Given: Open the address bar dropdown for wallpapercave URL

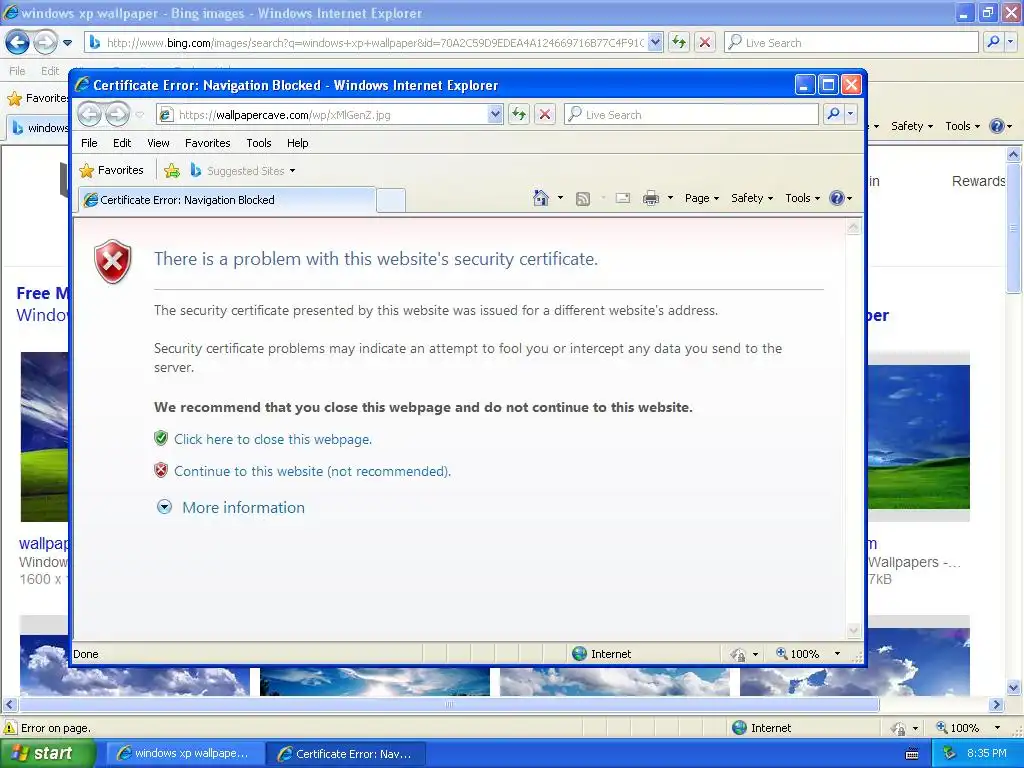Looking at the screenshot, I should tap(495, 114).
